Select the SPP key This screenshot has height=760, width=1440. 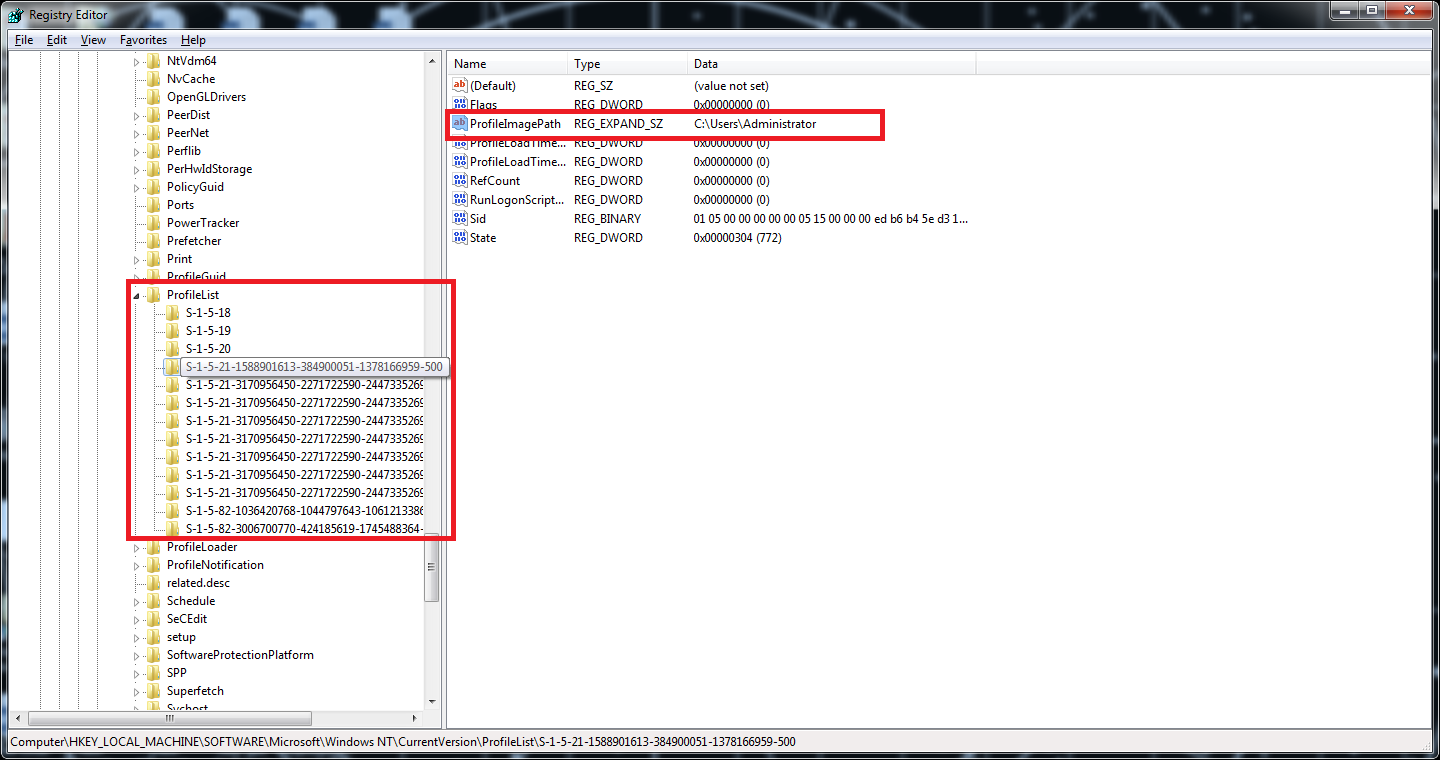(x=176, y=673)
